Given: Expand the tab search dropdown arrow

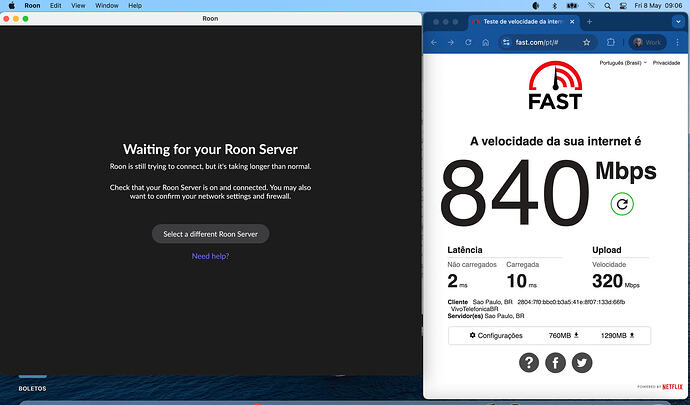Looking at the screenshot, I should 678,22.
